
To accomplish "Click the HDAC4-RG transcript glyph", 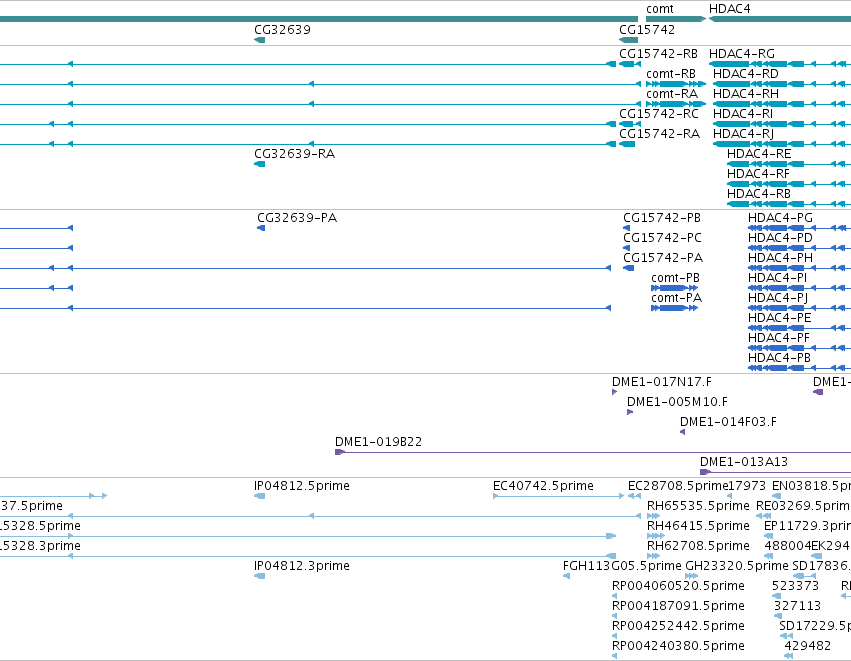I will (x=780, y=64).
